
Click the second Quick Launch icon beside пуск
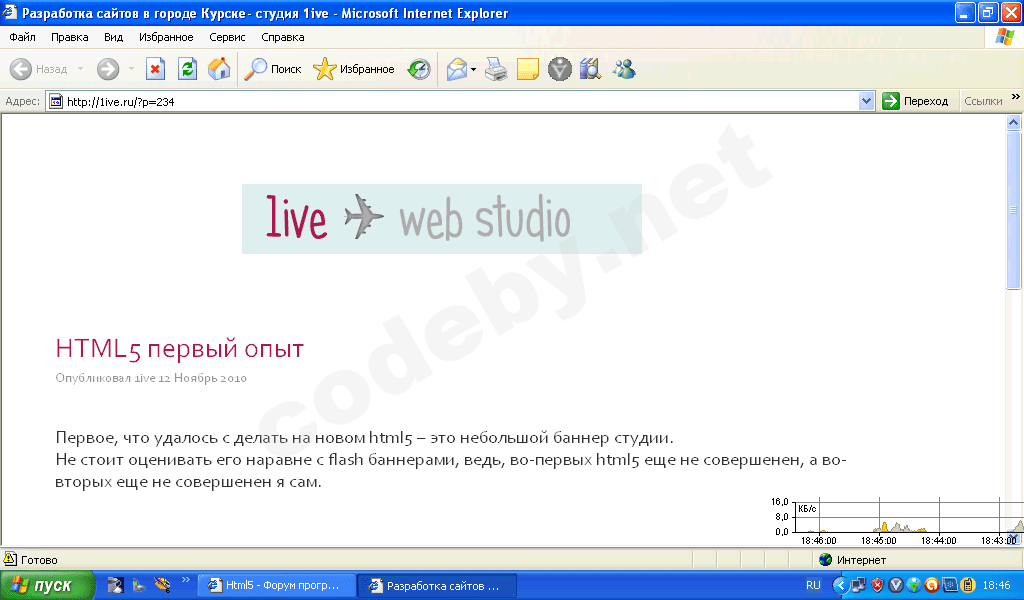tap(138, 585)
